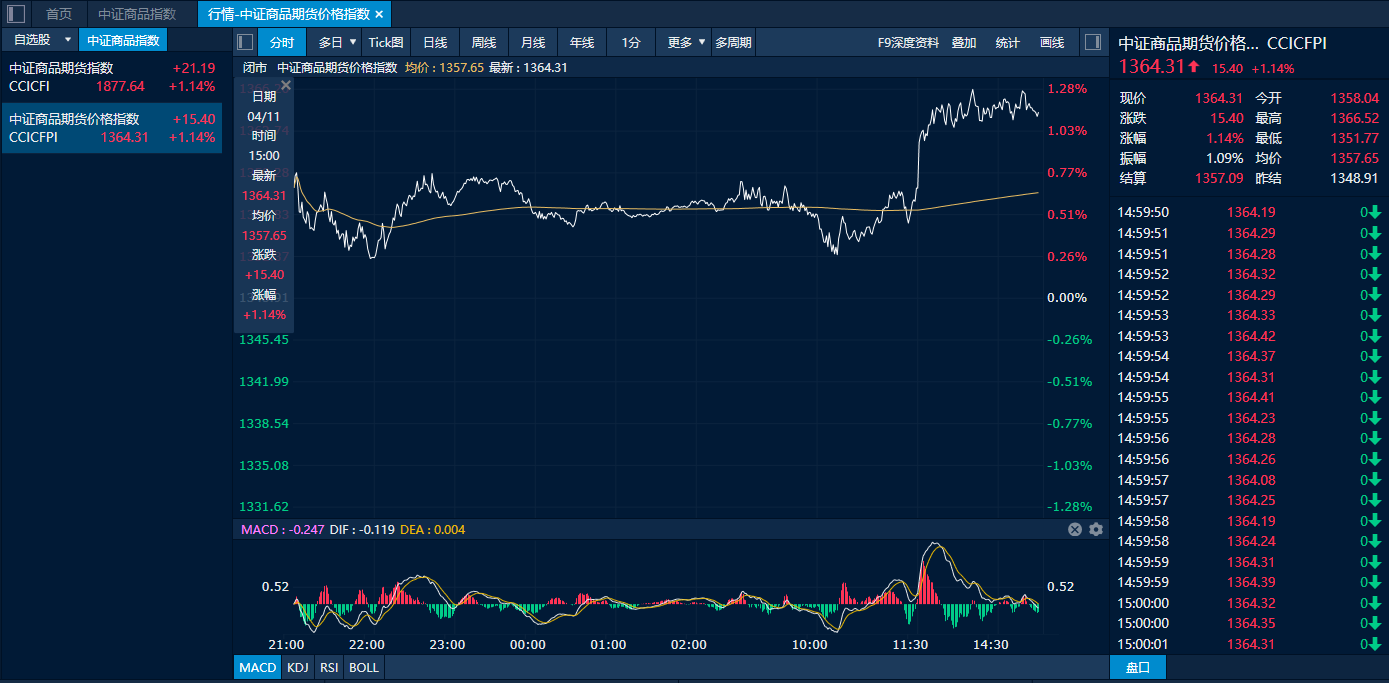
Task: Select the CCICFI 中证商品期货指数 row
Action: coord(111,77)
